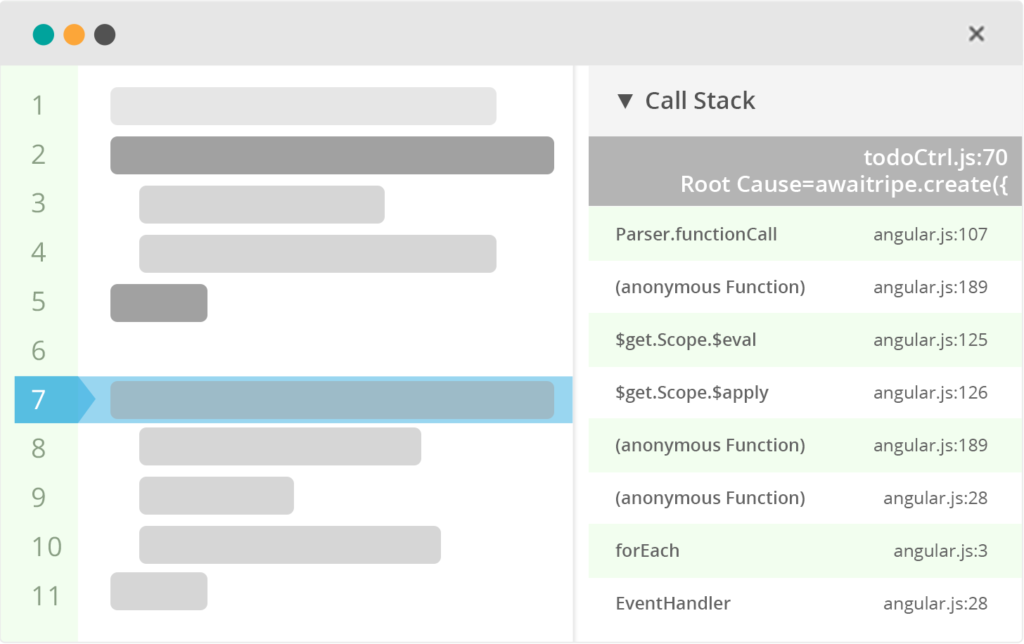Select the Parser.functionCall stack frame
Screen dimensions: 1024x644
coord(696,234)
